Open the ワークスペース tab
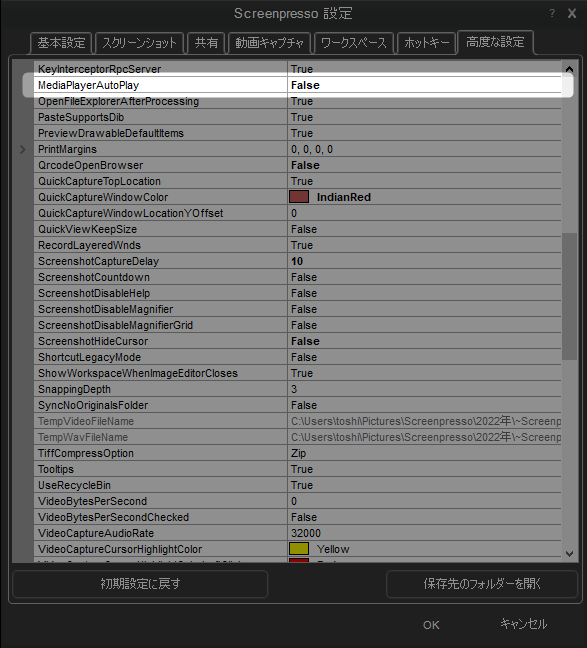Viewport: 587px width, 648px height. click(353, 43)
